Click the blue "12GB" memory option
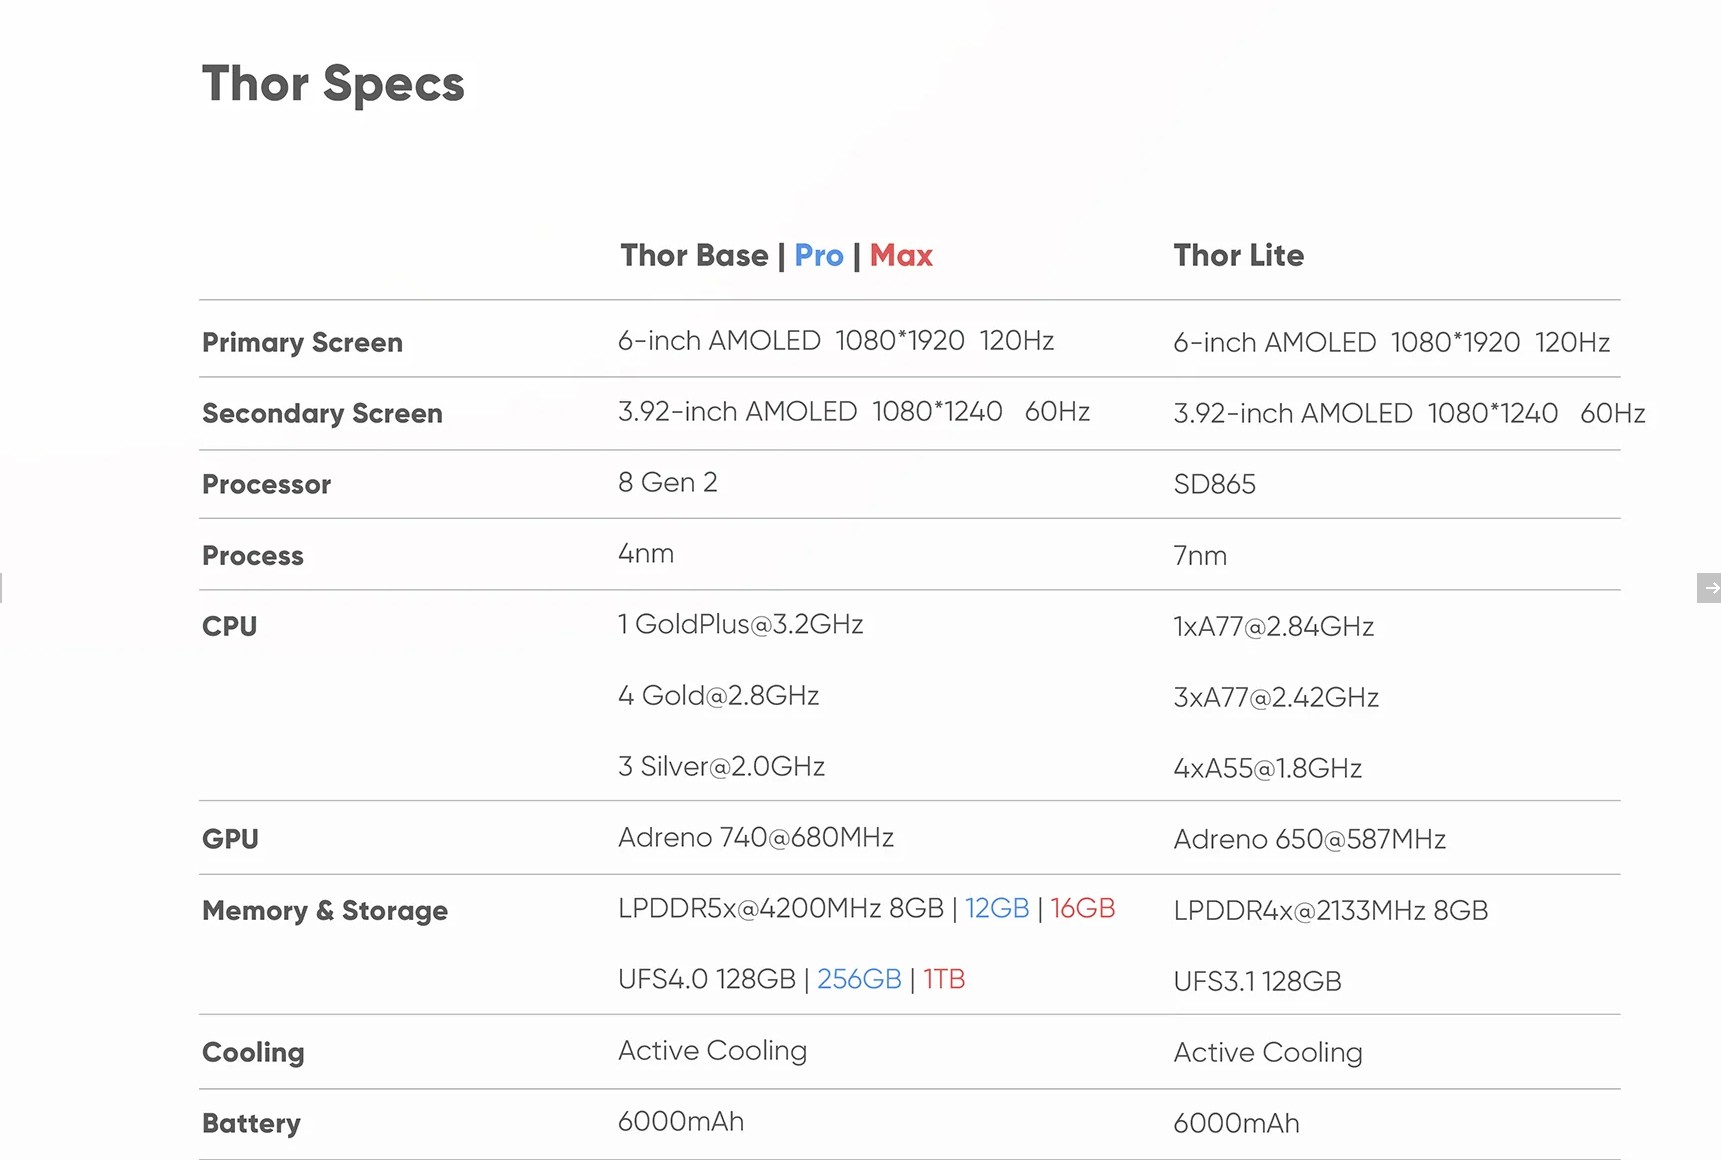The image size is (1721, 1160). 996,908
